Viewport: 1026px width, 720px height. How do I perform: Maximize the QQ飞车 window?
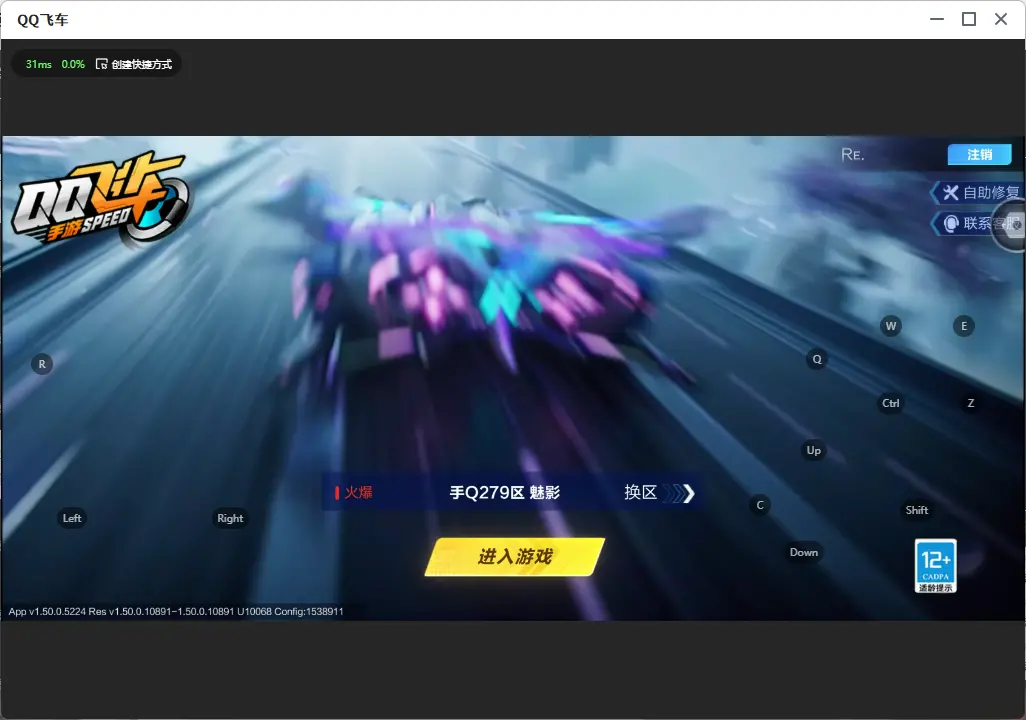coord(969,19)
